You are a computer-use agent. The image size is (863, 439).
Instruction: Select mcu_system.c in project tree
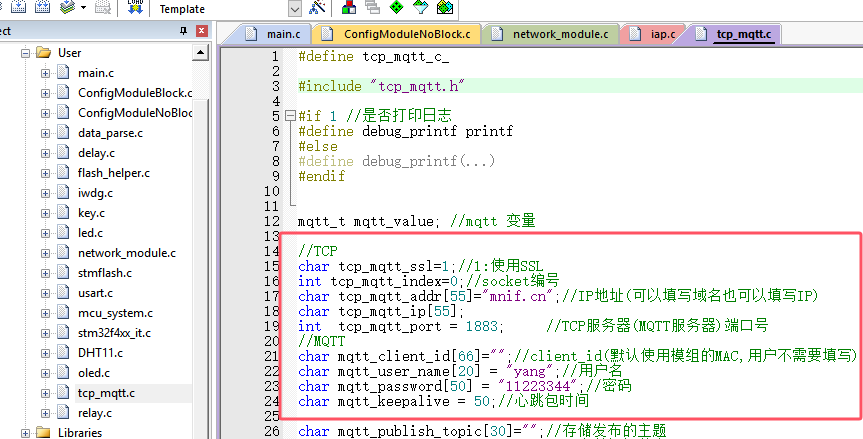[115, 313]
